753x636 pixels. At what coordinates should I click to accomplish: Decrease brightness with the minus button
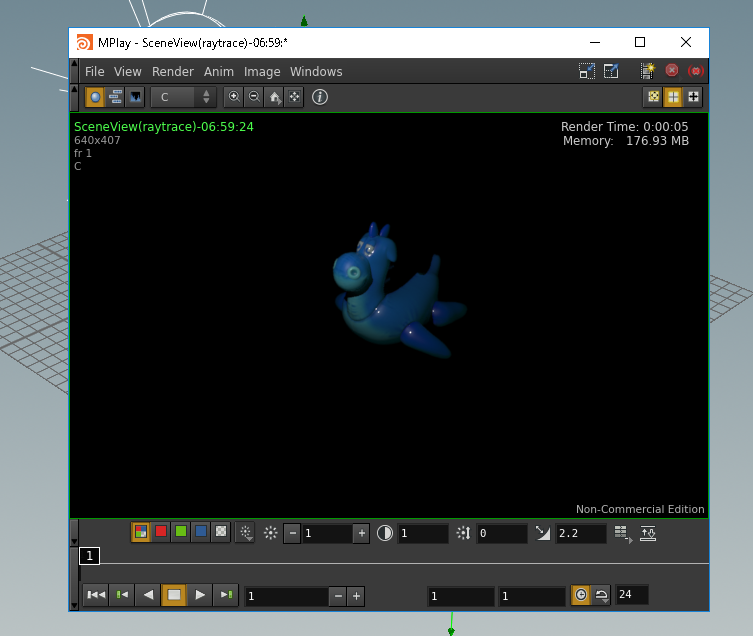292,533
